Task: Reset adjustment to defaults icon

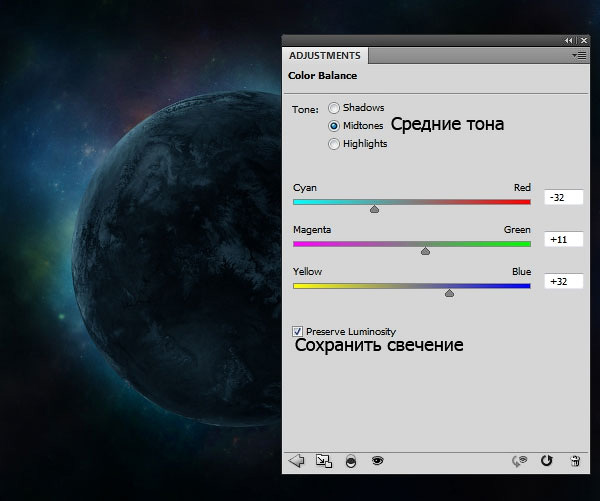Action: [x=546, y=461]
